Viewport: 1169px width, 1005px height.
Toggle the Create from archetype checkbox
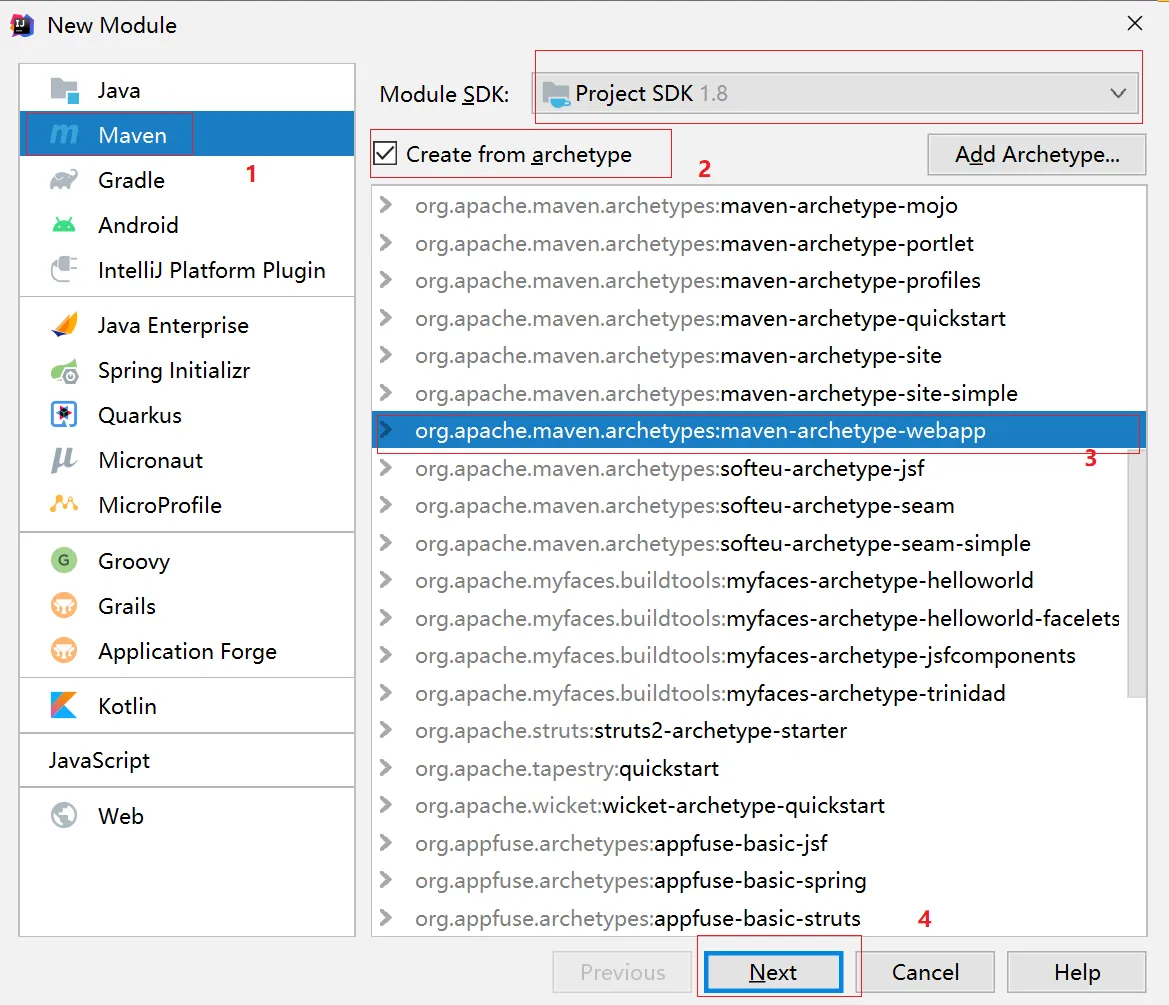(x=385, y=154)
